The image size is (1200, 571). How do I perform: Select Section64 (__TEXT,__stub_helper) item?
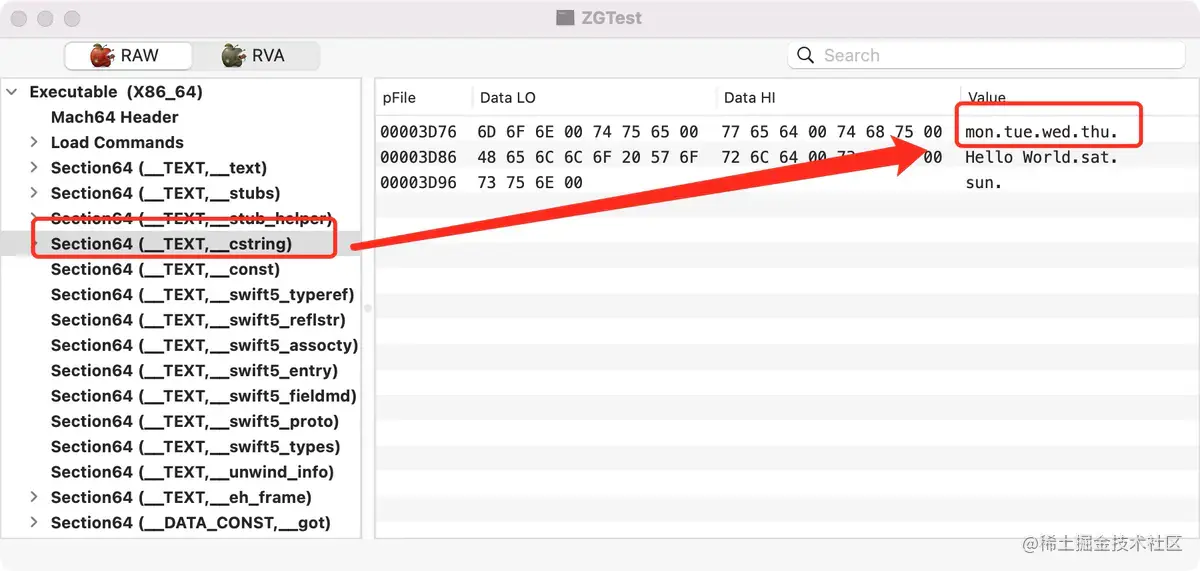coord(191,219)
